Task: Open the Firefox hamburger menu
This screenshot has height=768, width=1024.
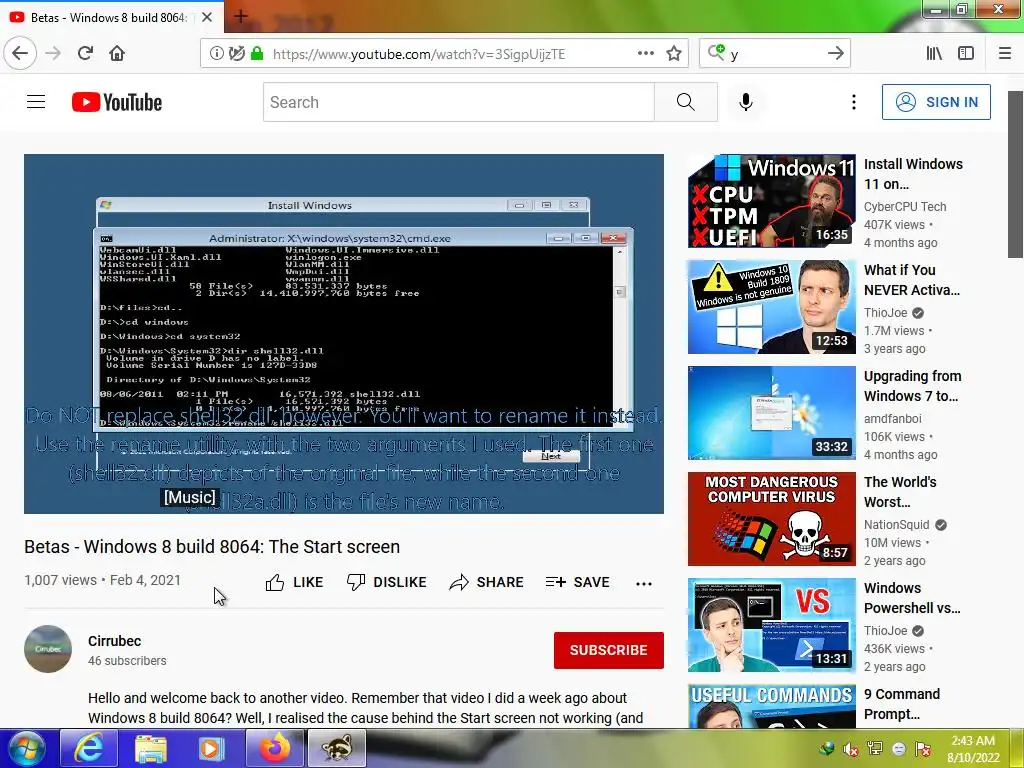Action: (1005, 54)
